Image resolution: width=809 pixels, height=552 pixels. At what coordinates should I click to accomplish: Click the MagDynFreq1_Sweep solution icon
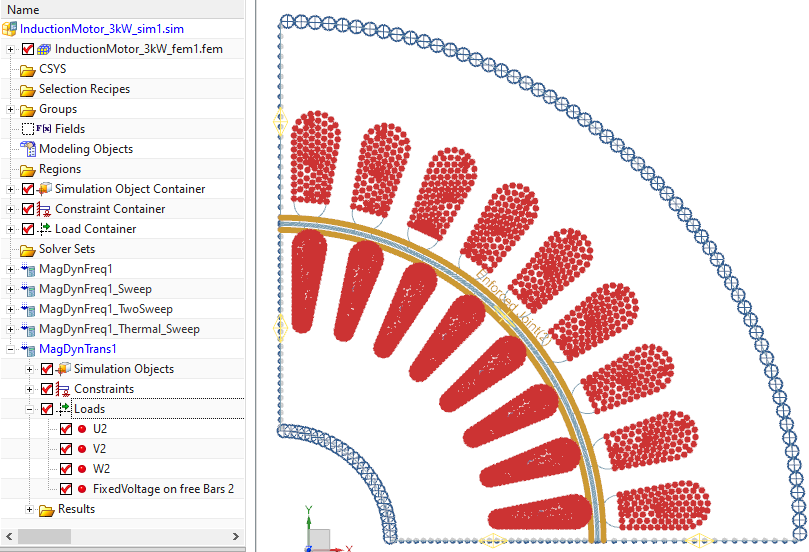point(27,289)
